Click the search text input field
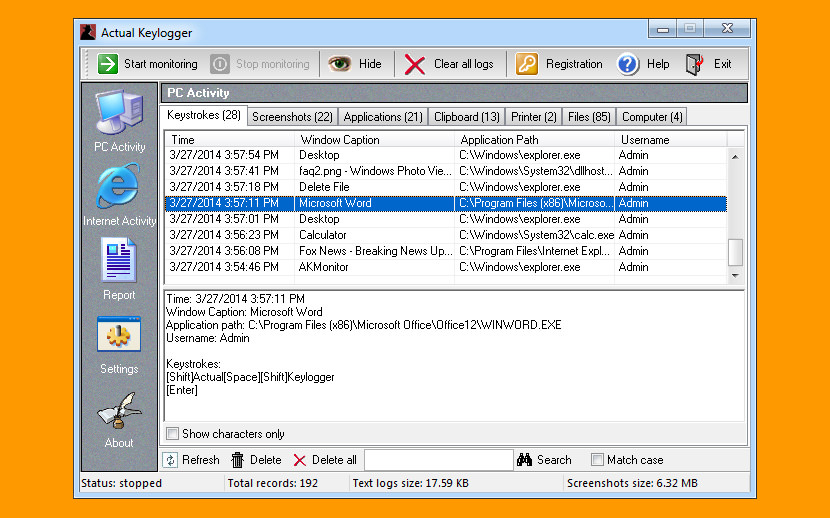 coord(438,460)
